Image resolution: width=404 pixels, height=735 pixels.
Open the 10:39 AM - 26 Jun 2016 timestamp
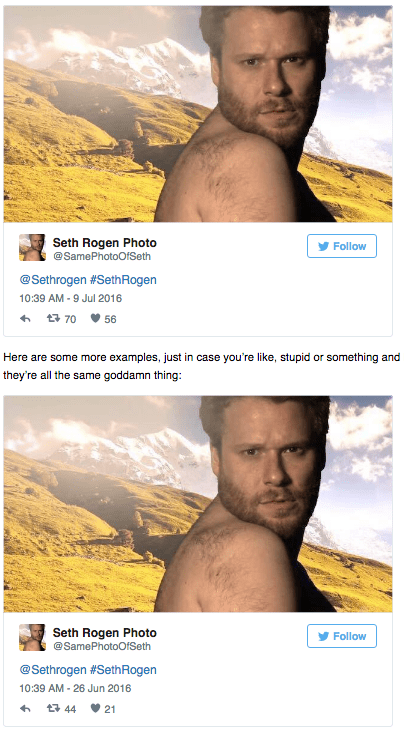click(75, 688)
